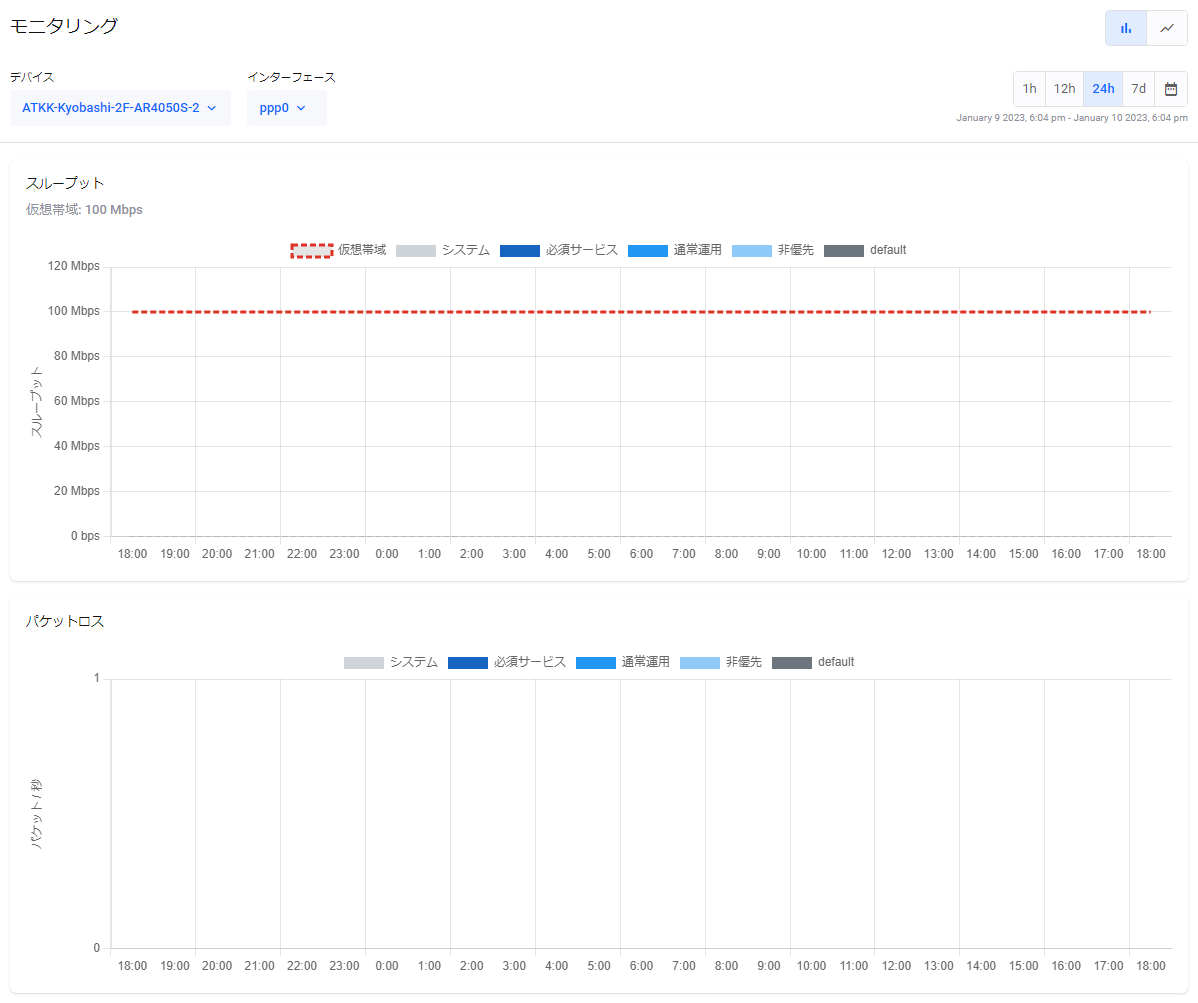
Task: Toggle 非優先 series in packet loss legend
Action: tap(721, 662)
